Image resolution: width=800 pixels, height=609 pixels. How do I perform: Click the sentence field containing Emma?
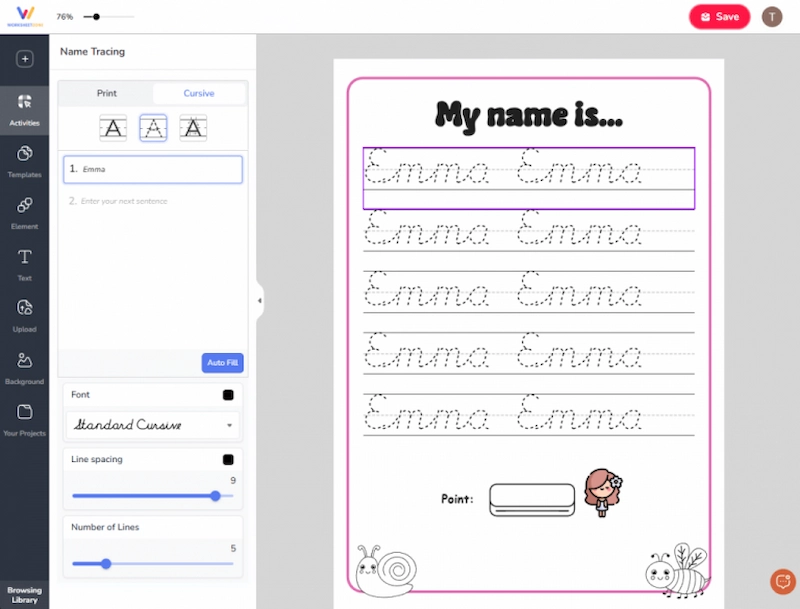(x=152, y=169)
